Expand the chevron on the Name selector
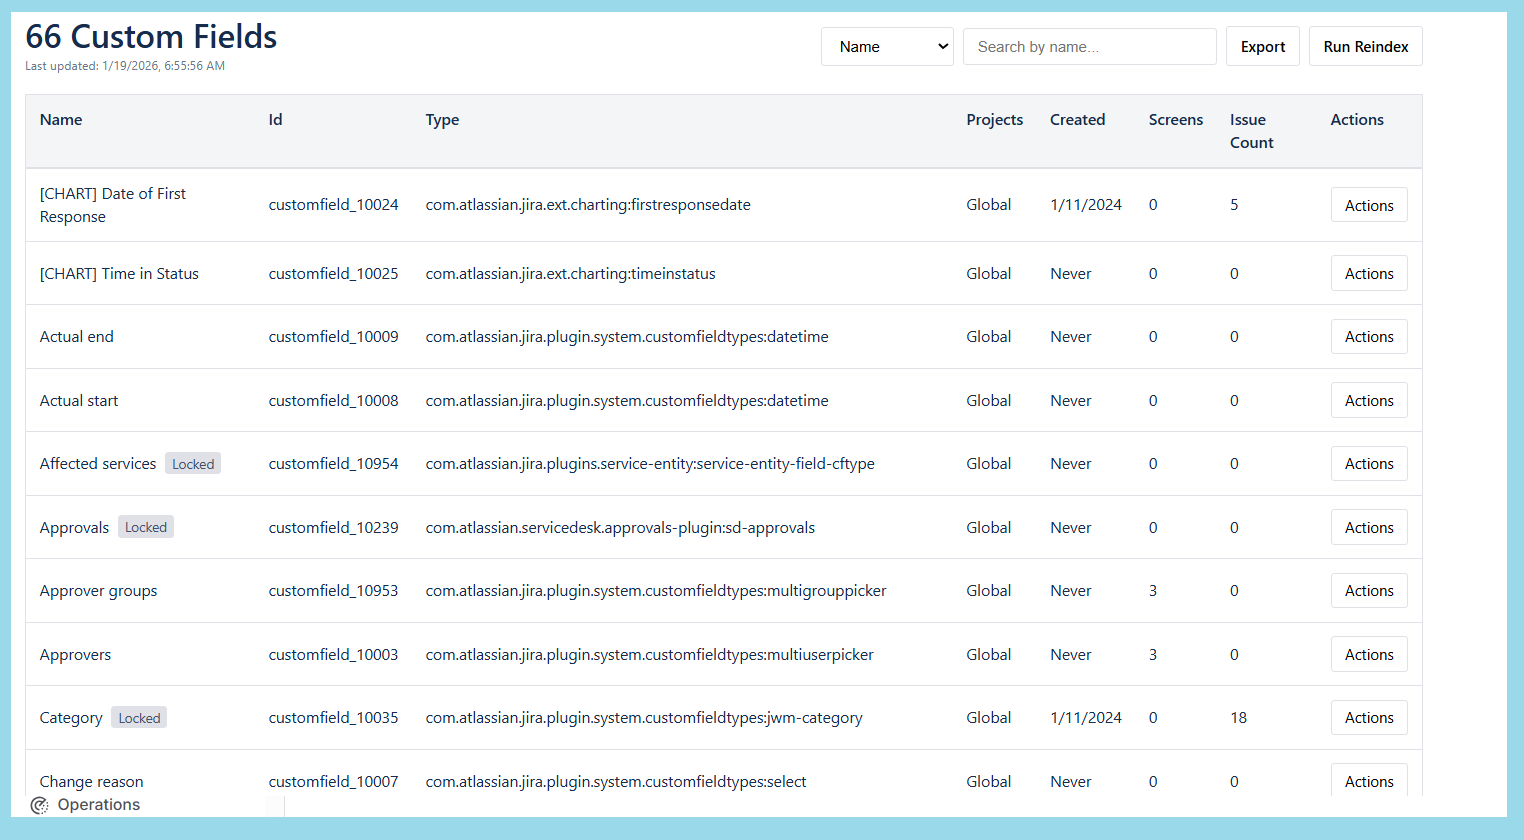1524x840 pixels. (941, 46)
